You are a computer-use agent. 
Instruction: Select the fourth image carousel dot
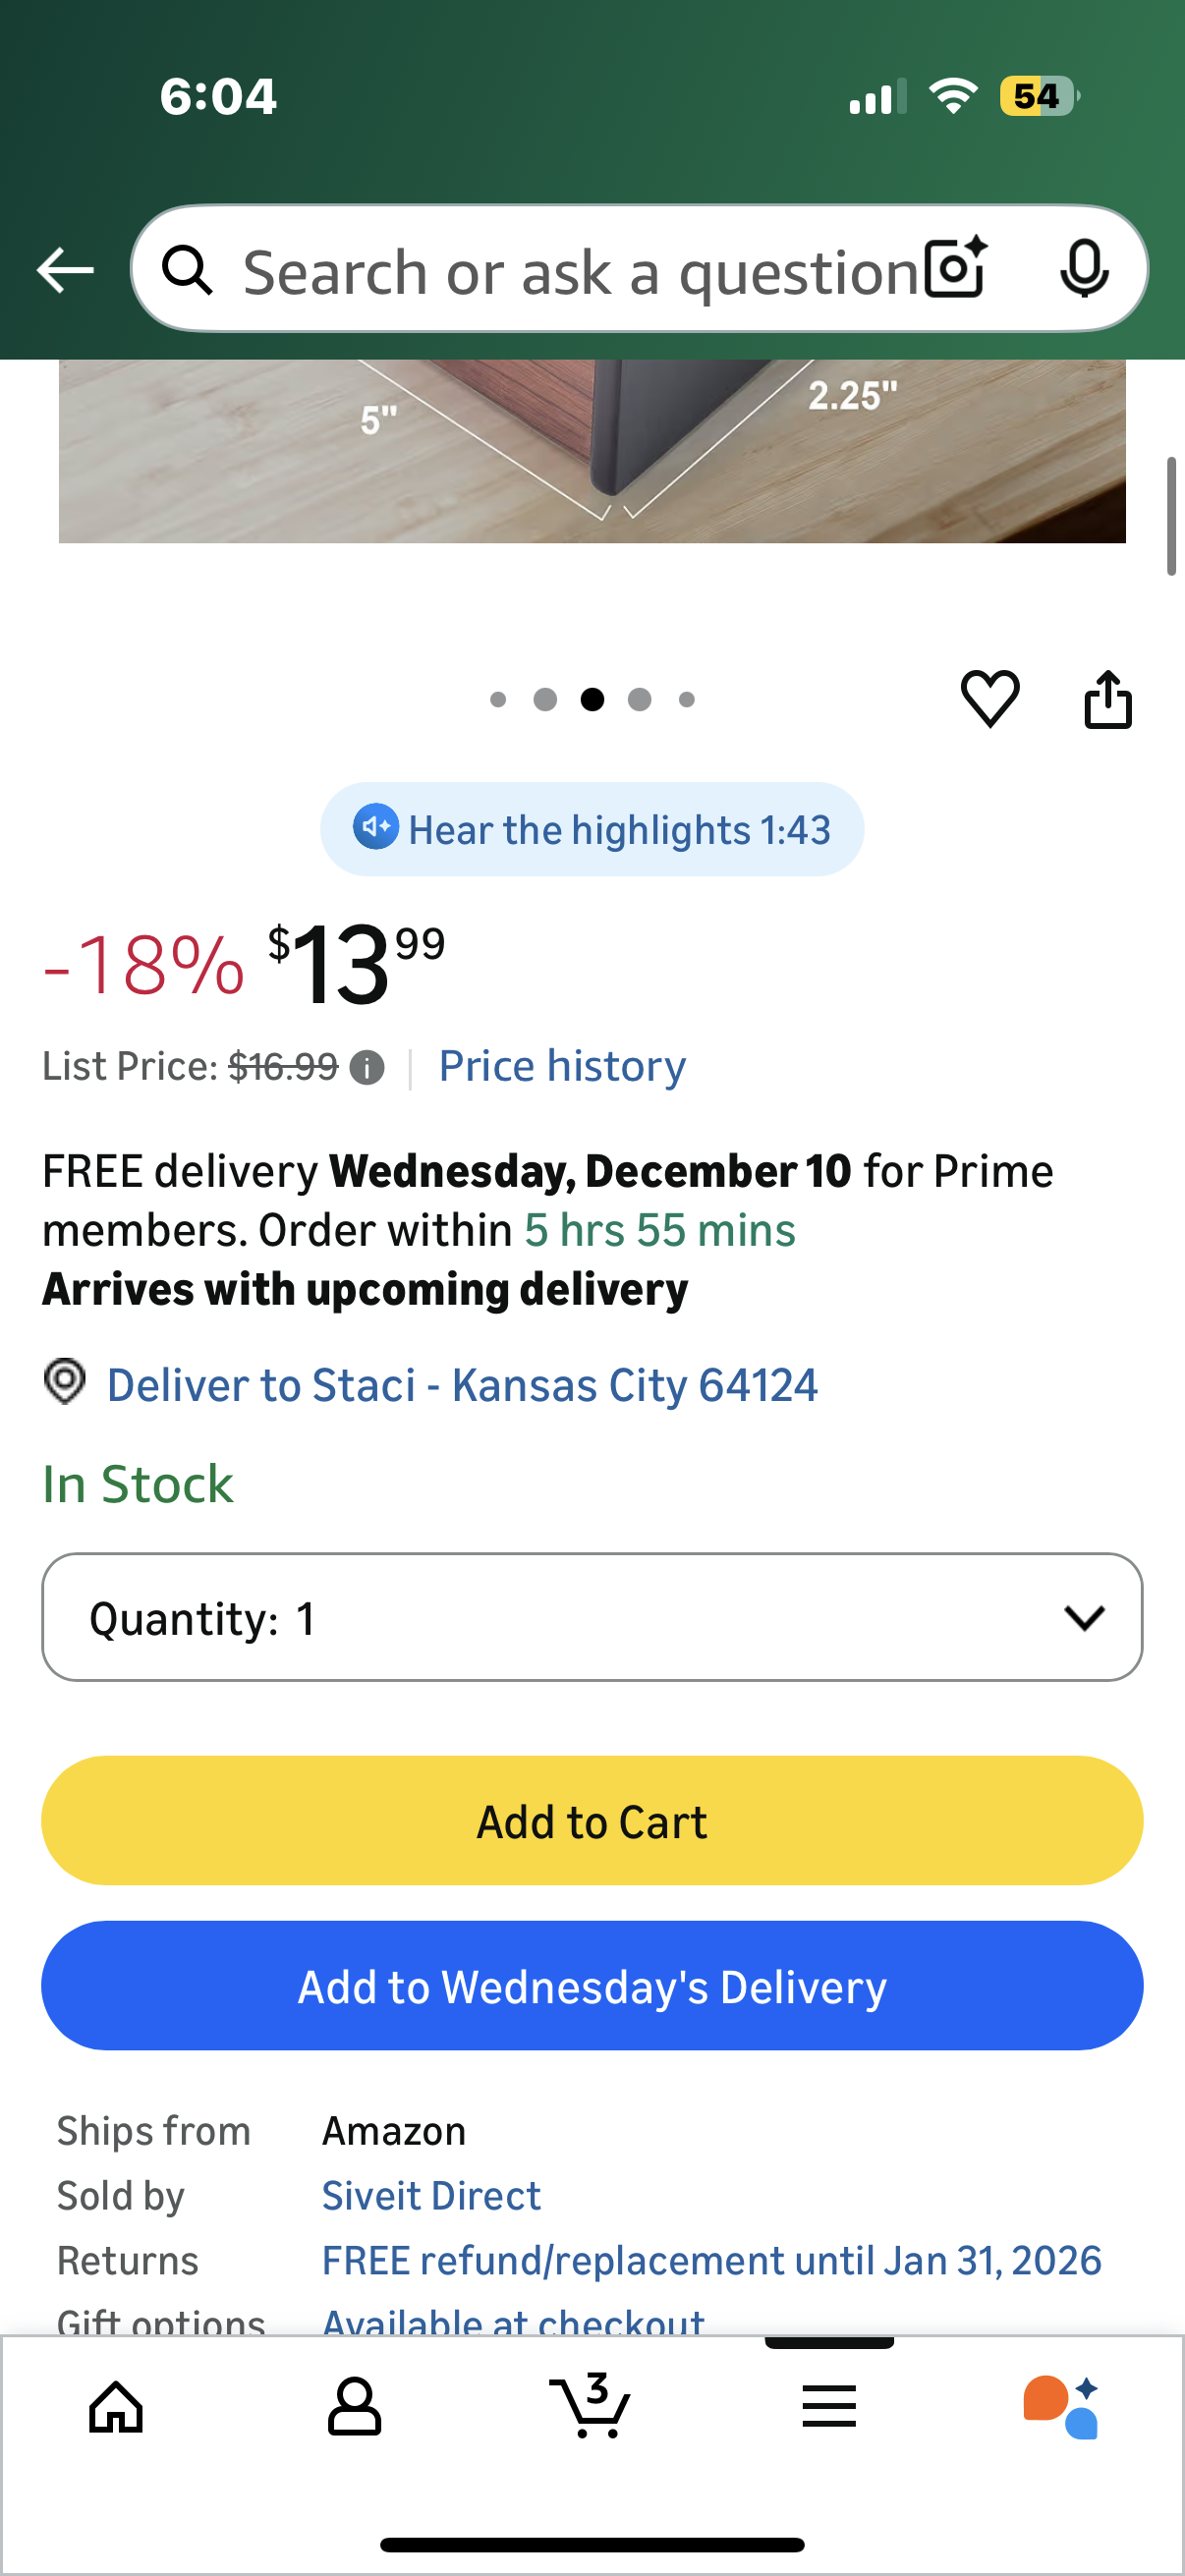coord(640,699)
